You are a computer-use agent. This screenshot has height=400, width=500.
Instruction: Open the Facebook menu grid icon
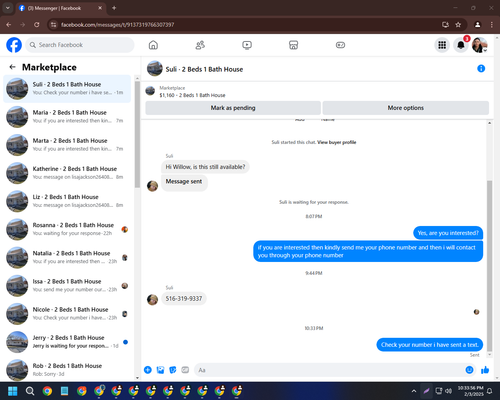[x=442, y=45]
